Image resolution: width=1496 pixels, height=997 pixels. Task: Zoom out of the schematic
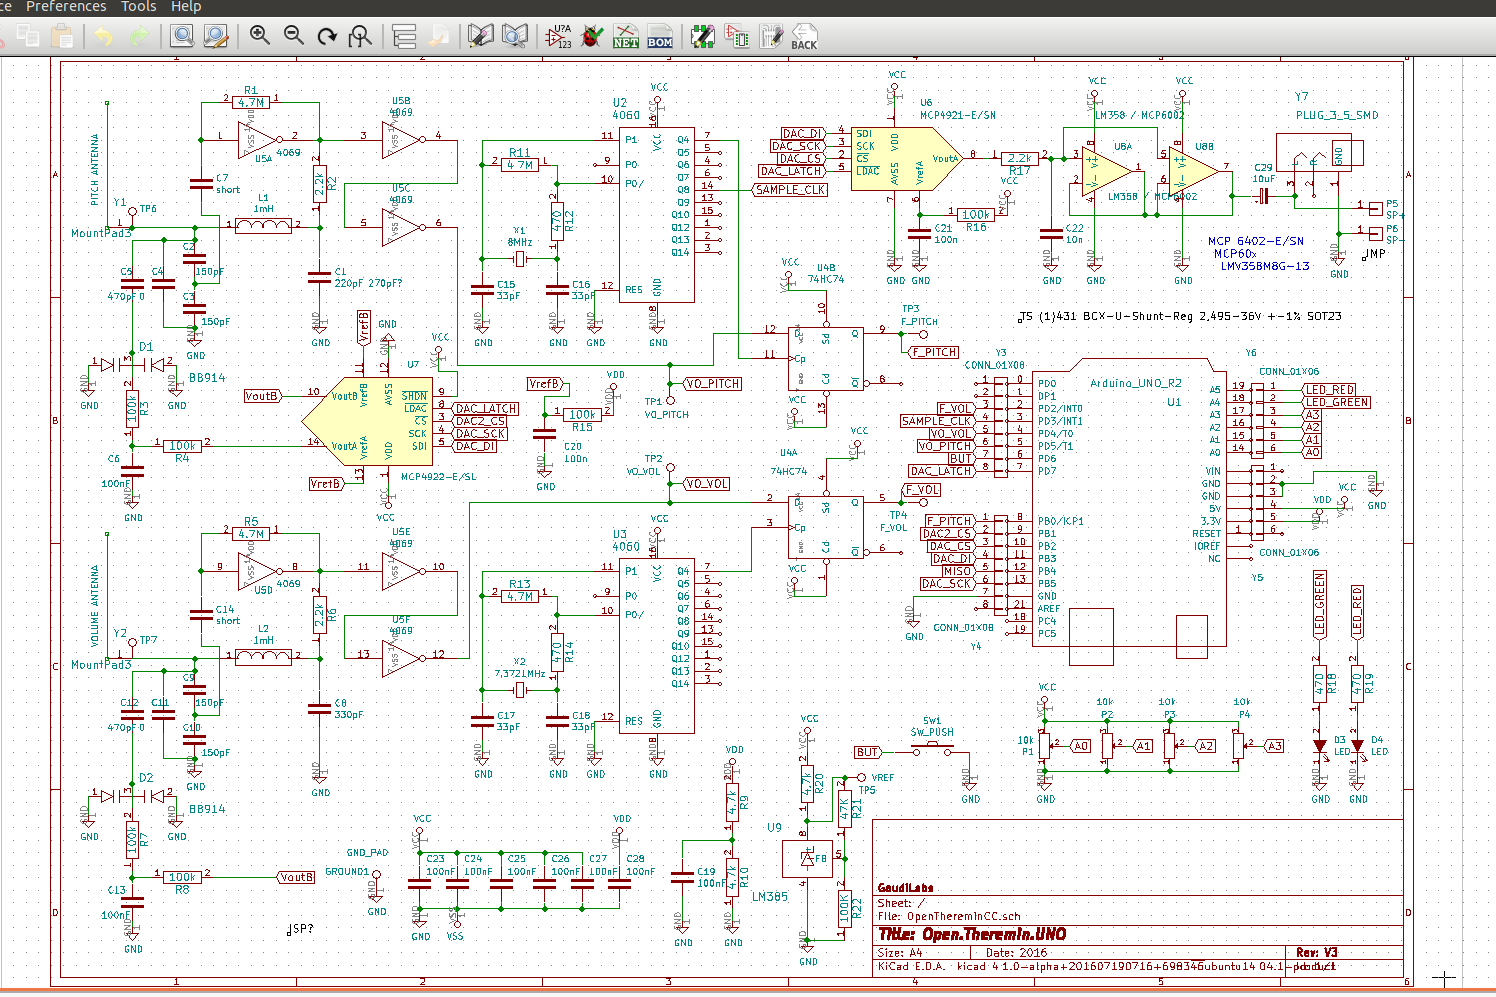[294, 37]
